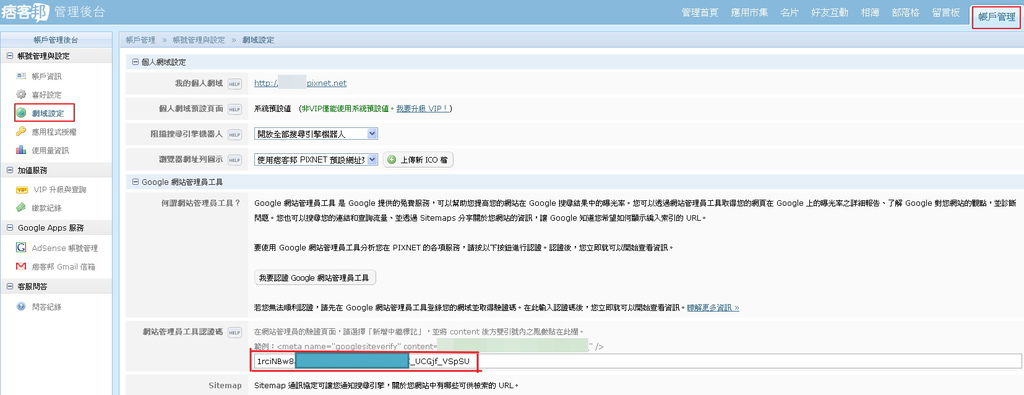This screenshot has width=1024, height=395.
Task: Open the 阻擋搜尋引擎機器人 dropdown
Action: coord(316,134)
